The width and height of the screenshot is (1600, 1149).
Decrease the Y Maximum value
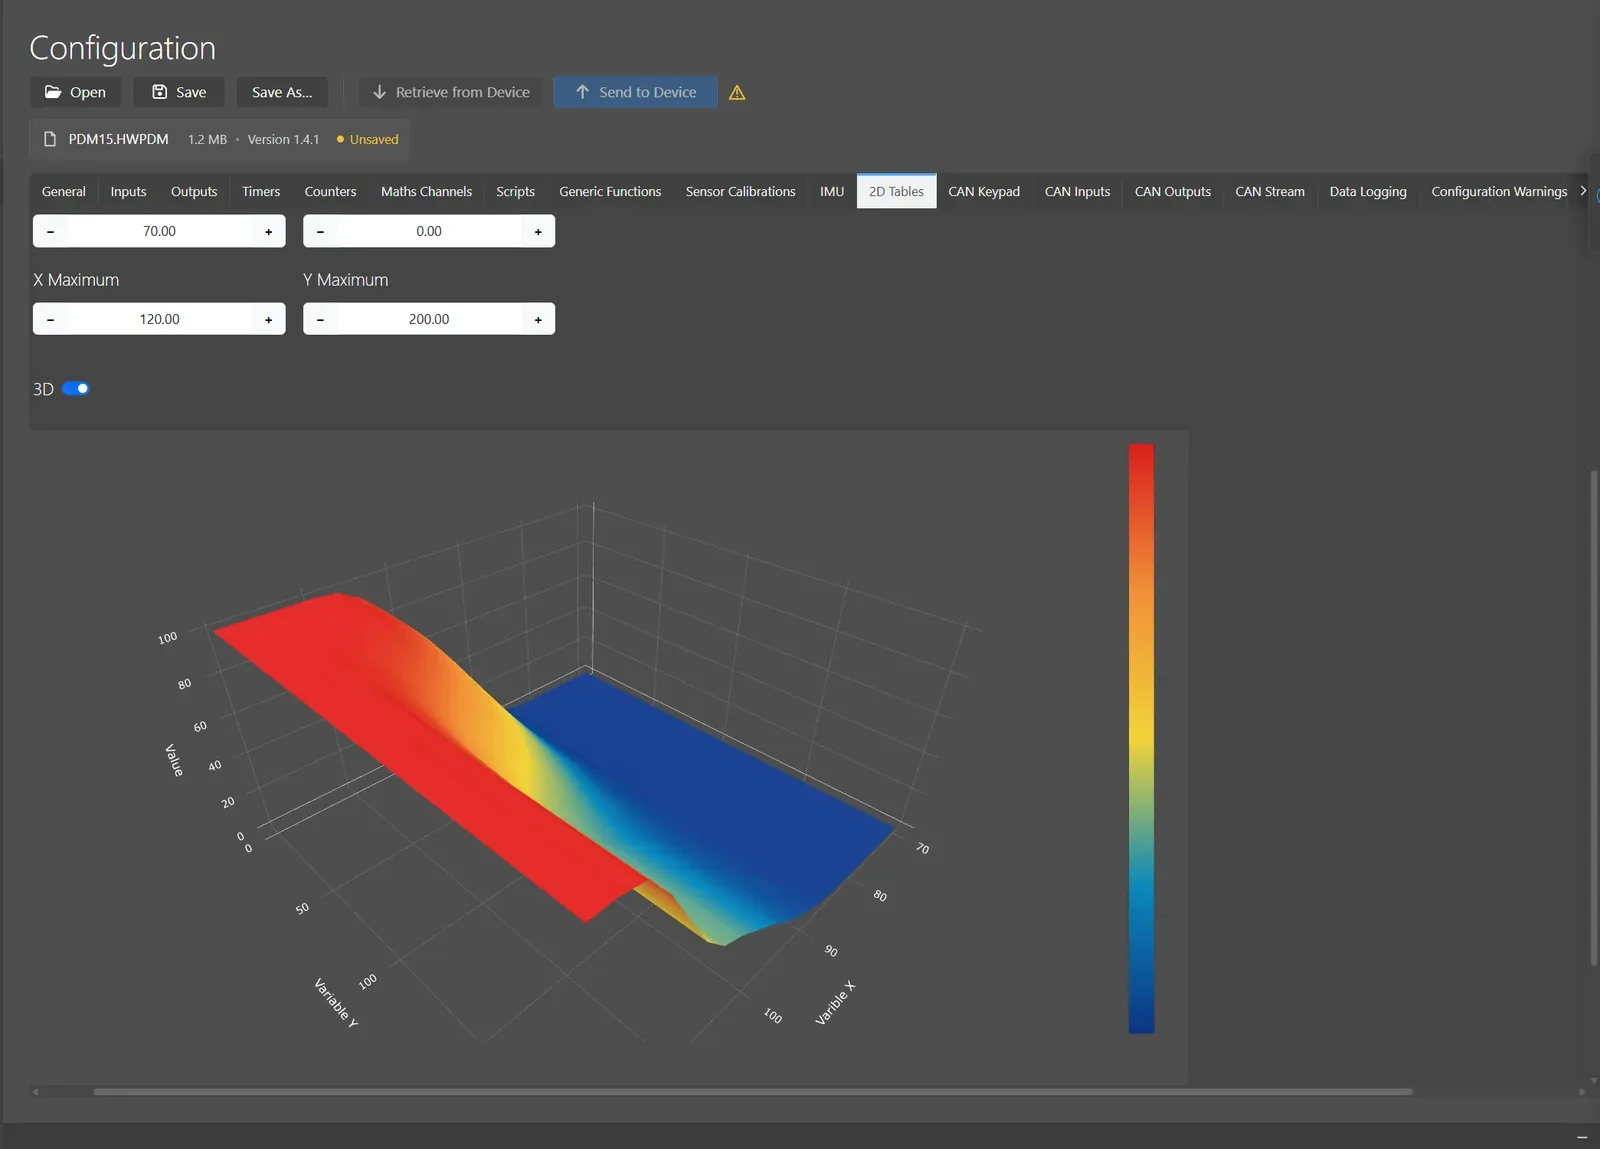pos(320,319)
